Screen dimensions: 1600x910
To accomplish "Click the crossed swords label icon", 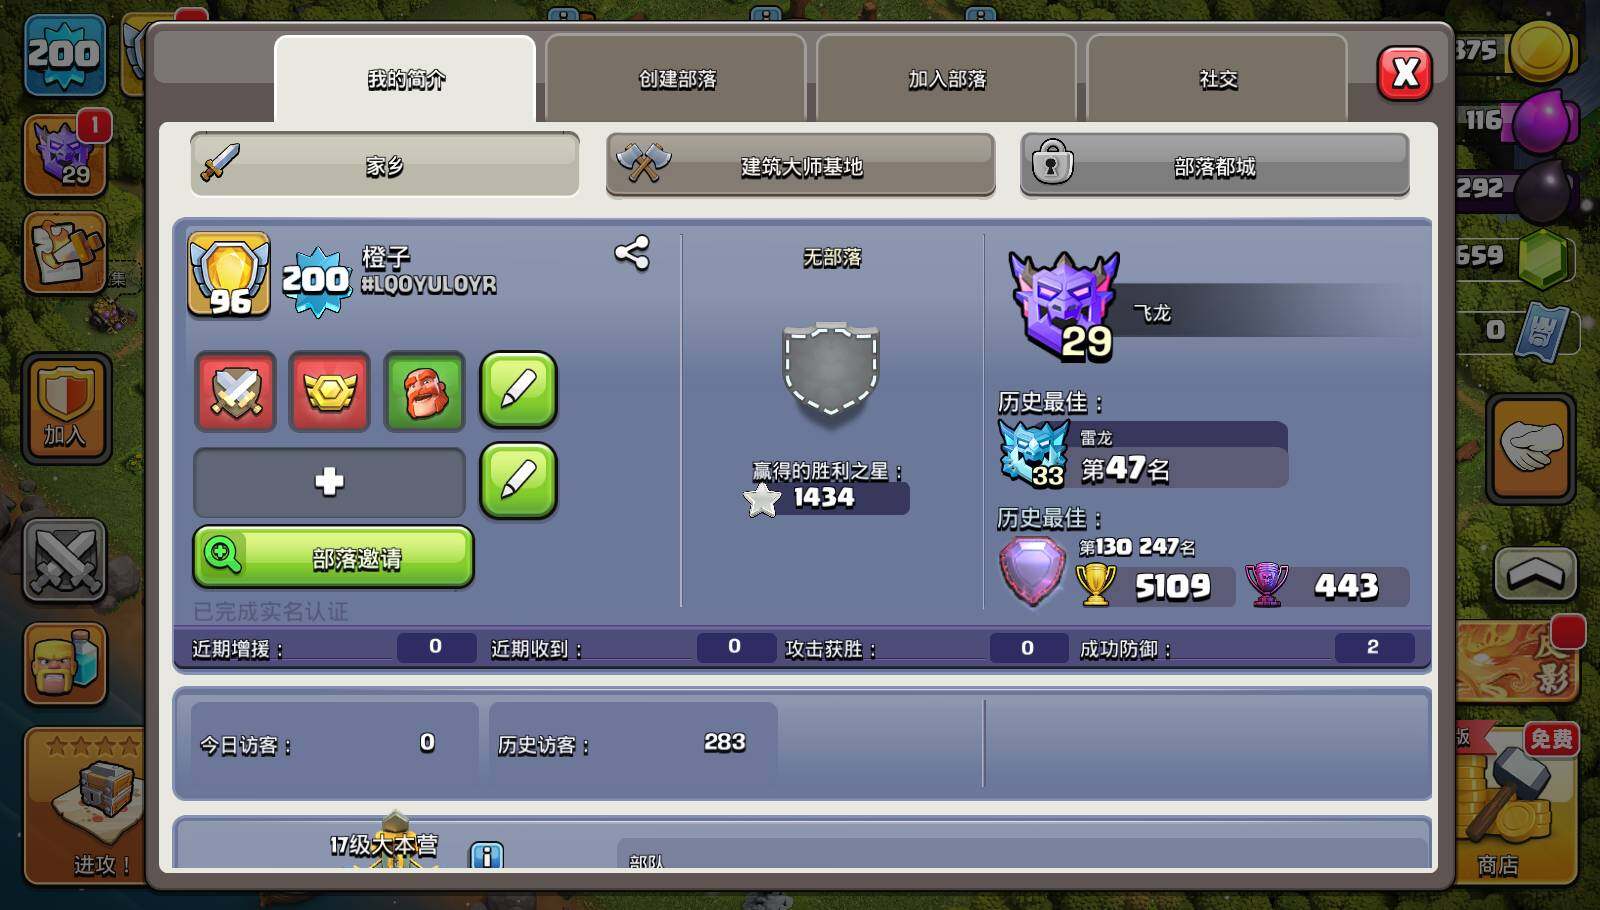I will (236, 391).
